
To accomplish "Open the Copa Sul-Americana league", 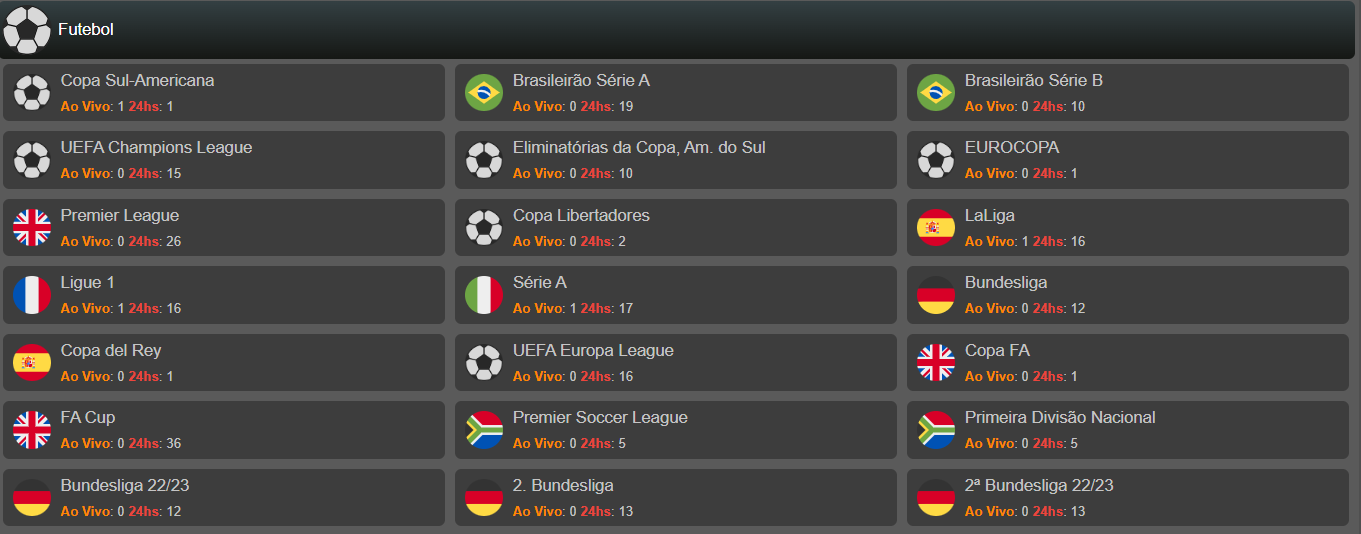I will click(x=224, y=93).
